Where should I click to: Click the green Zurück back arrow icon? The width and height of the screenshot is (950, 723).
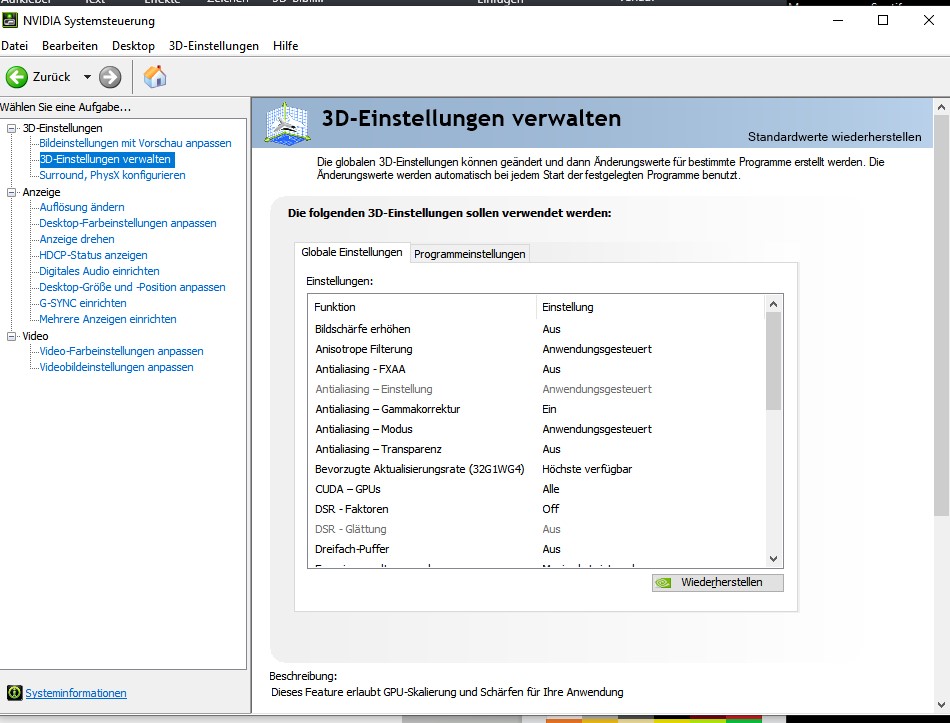[x=17, y=77]
